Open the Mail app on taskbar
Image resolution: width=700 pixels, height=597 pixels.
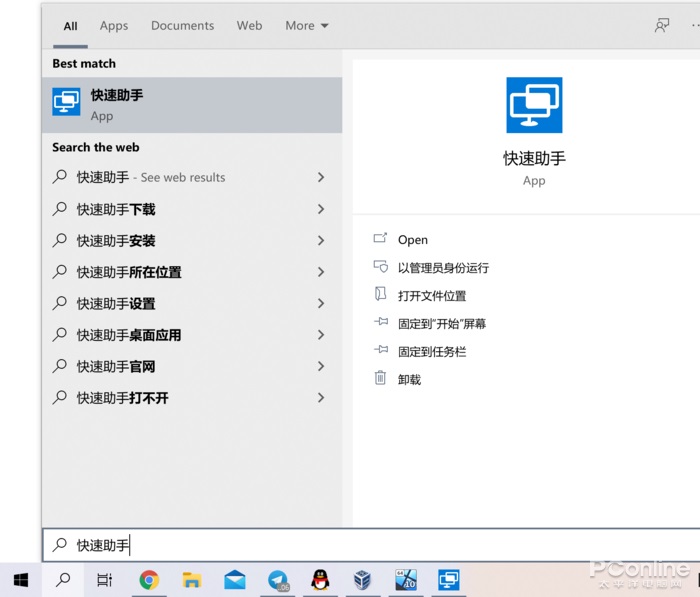tap(235, 580)
